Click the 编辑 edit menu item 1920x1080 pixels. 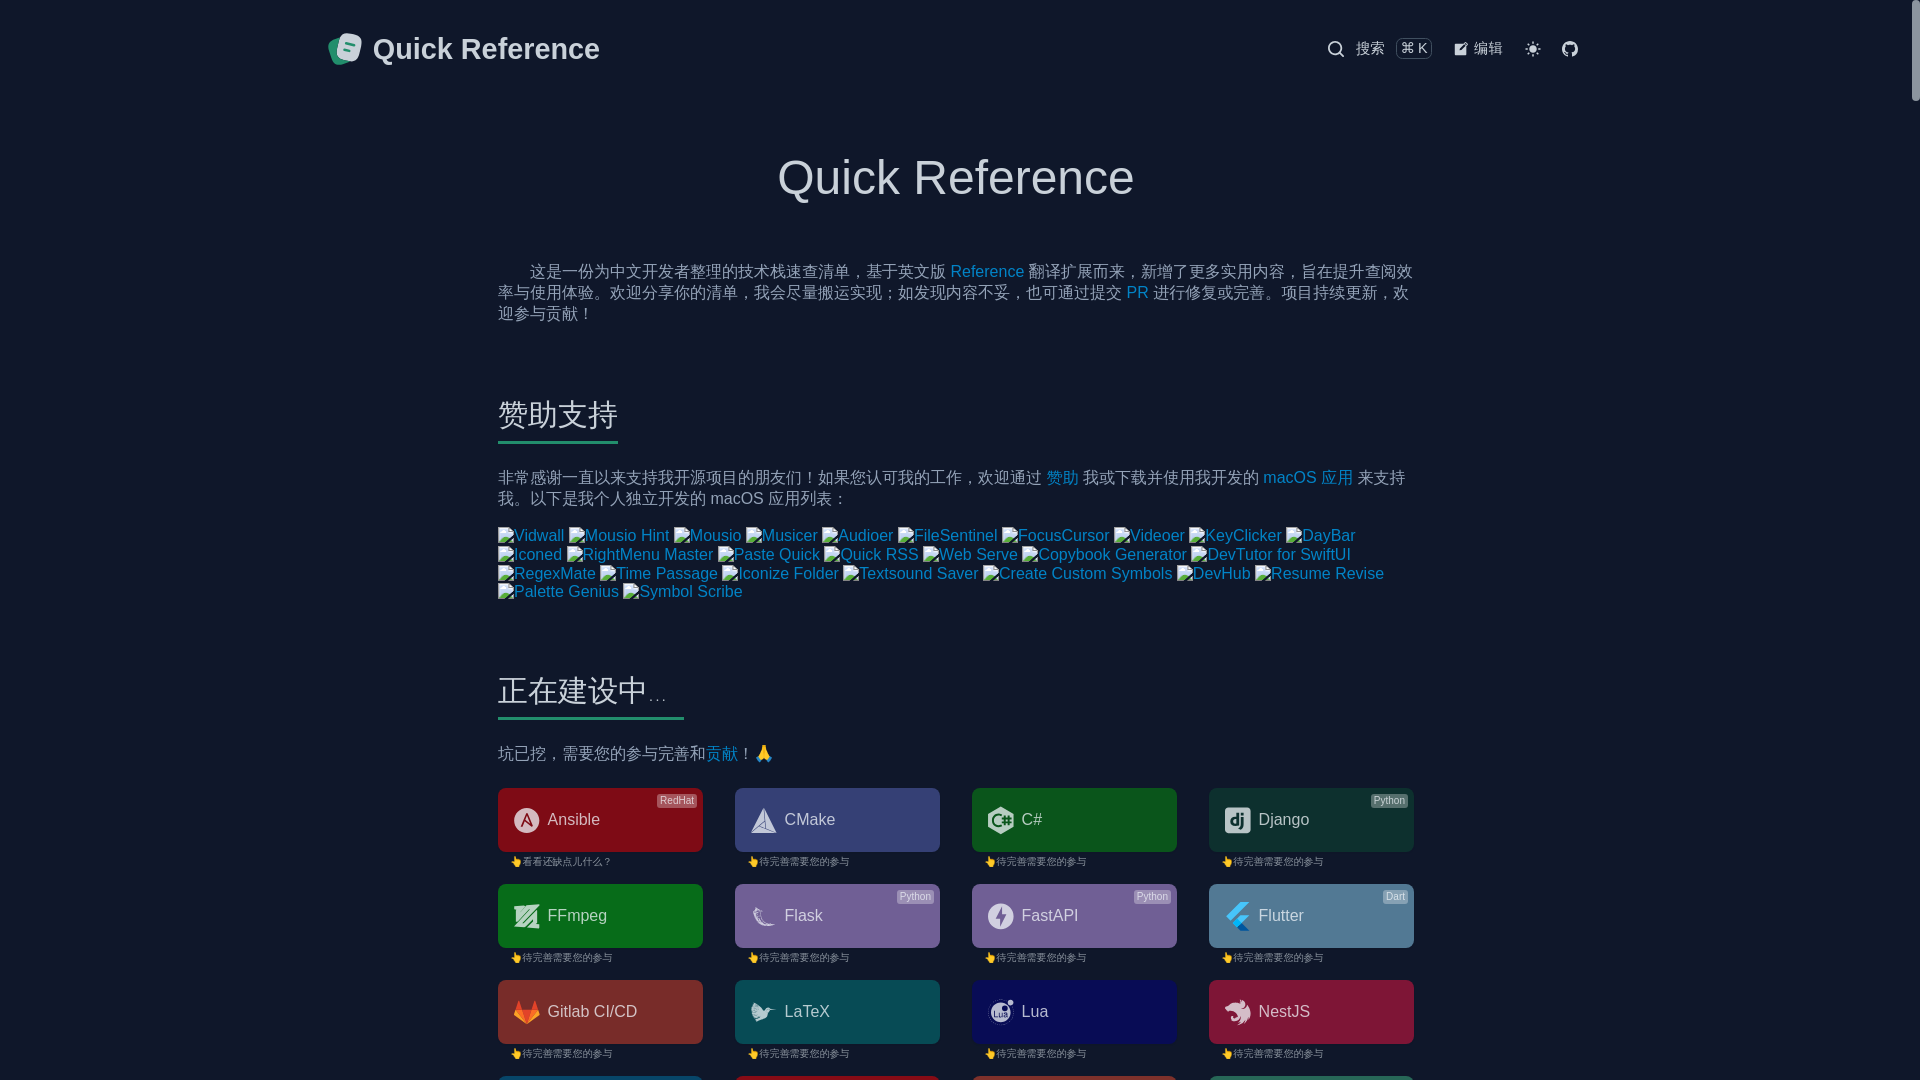(x=1478, y=49)
